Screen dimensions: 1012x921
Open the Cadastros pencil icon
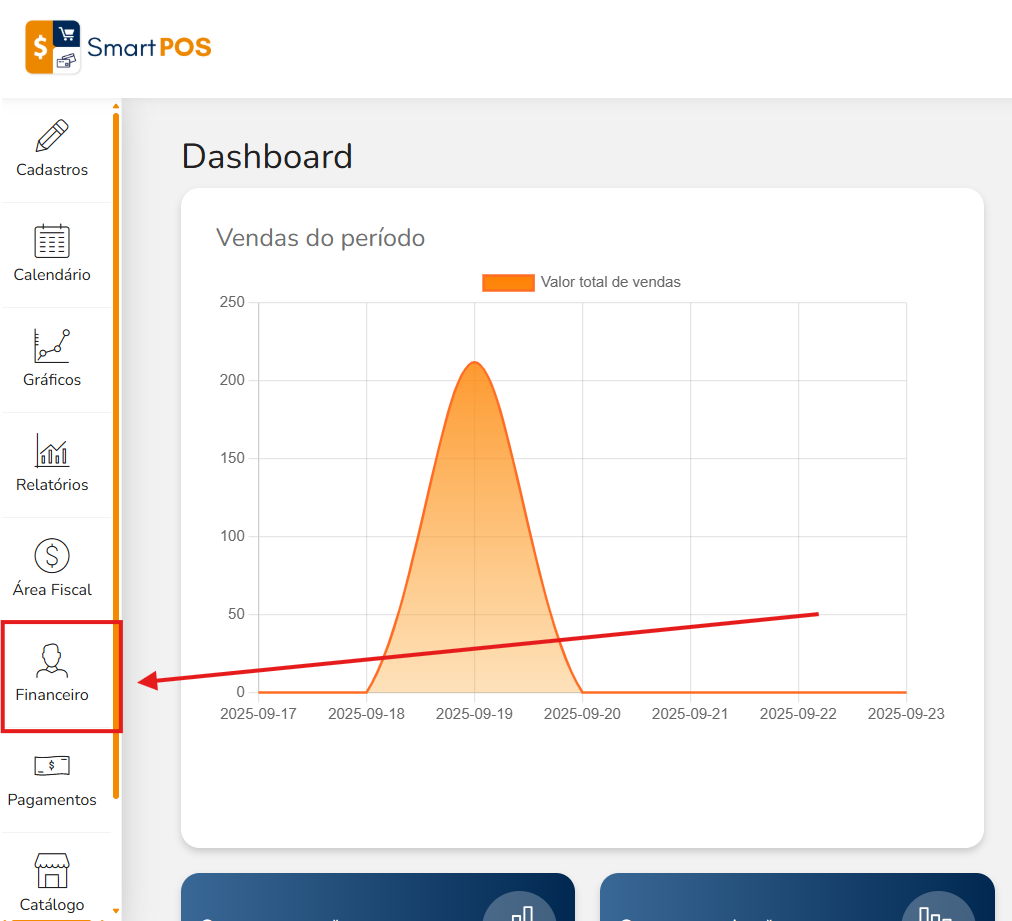(x=52, y=136)
